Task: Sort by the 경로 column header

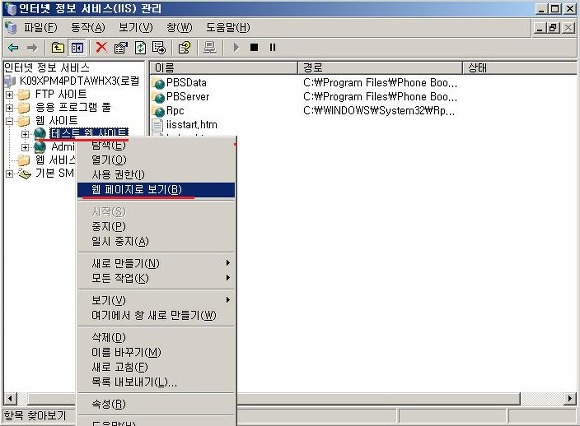Action: [380, 68]
